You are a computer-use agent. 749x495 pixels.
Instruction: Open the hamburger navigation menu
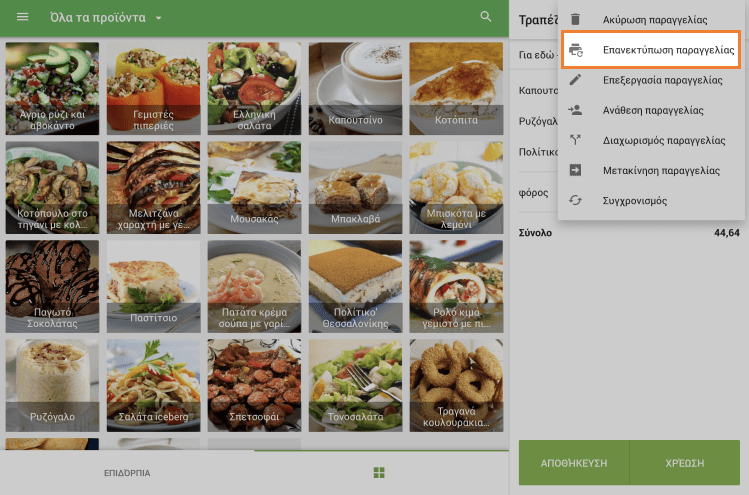[x=23, y=18]
